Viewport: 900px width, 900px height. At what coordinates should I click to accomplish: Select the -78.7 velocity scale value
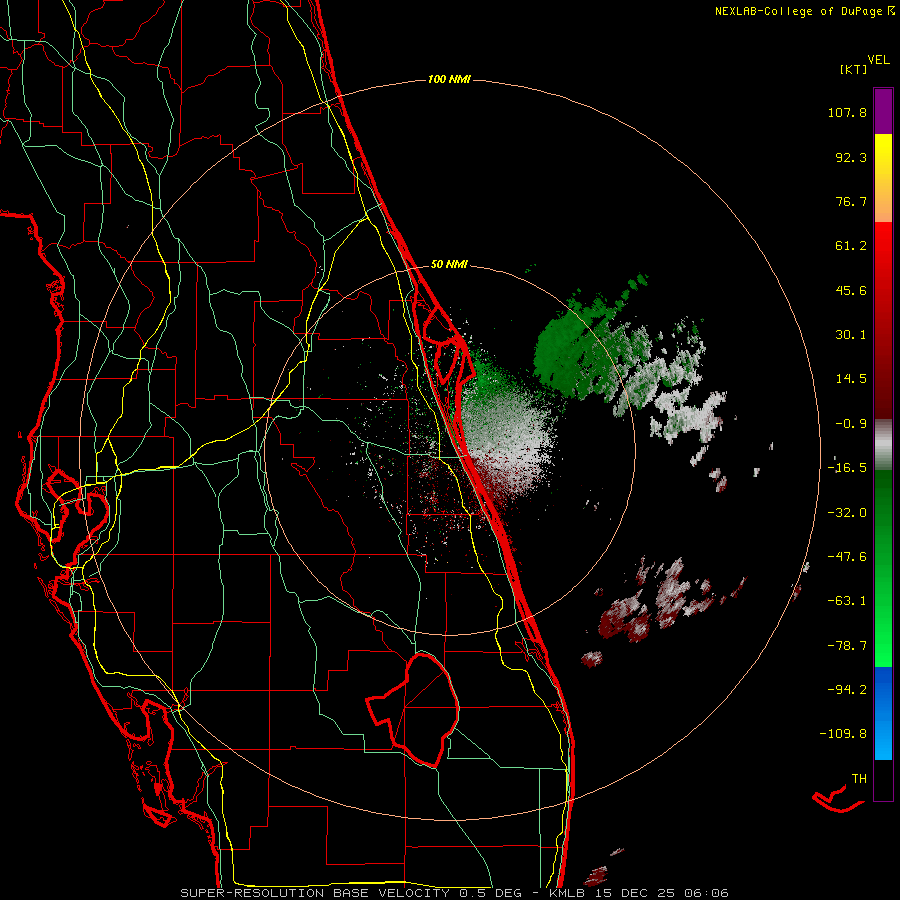(x=847, y=646)
